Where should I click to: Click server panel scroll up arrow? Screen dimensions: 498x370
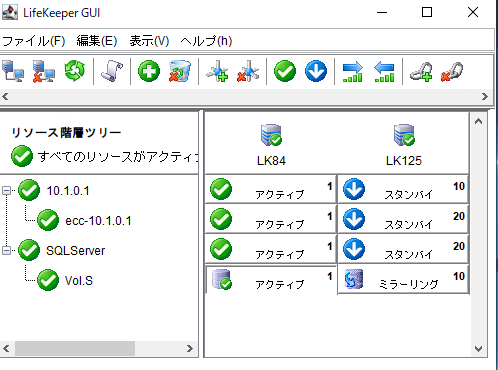479,121
